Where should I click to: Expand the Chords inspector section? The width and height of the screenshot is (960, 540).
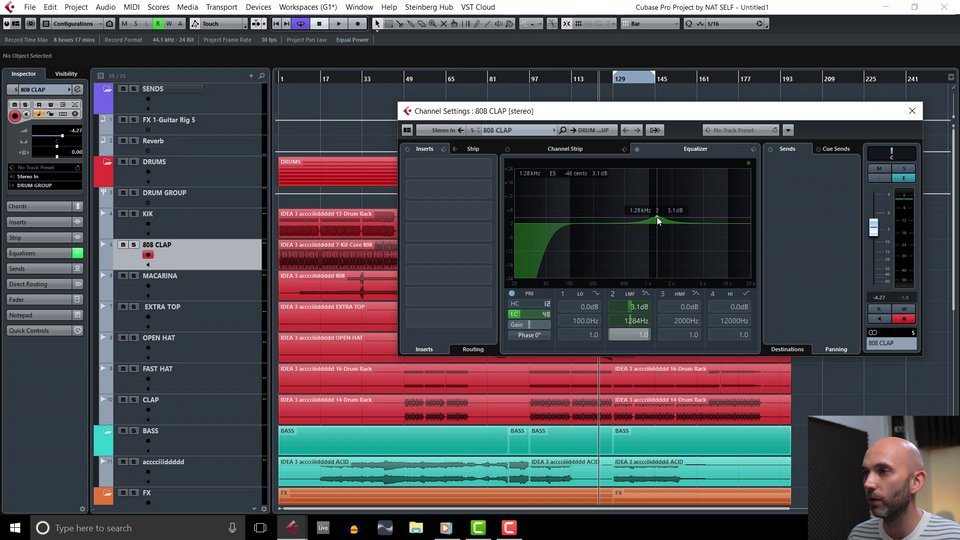tap(45, 206)
